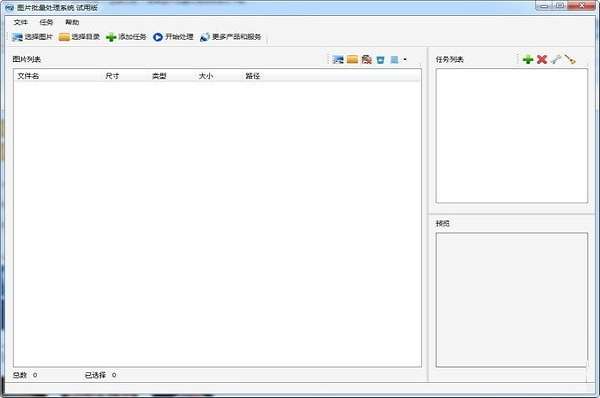Image resolution: width=600 pixels, height=398 pixels.
Task: Click broom clear-tasks icon in 任务列表
Action: 570,59
